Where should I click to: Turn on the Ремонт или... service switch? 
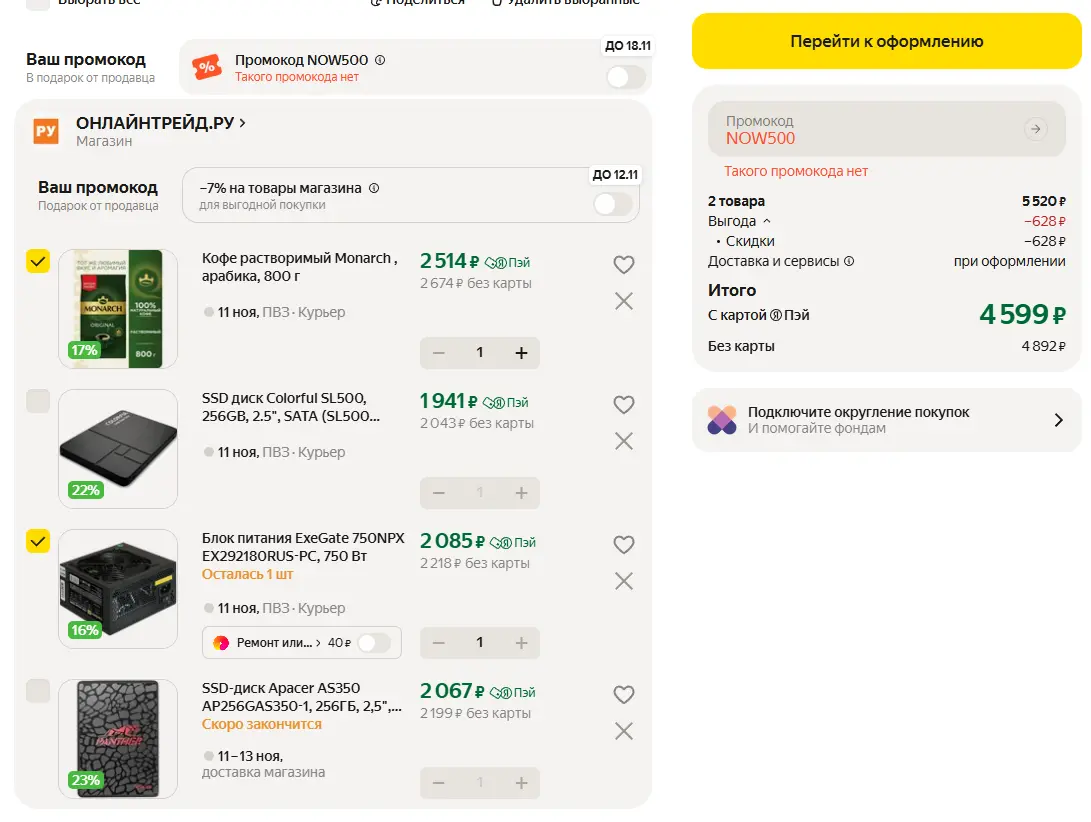(x=374, y=642)
